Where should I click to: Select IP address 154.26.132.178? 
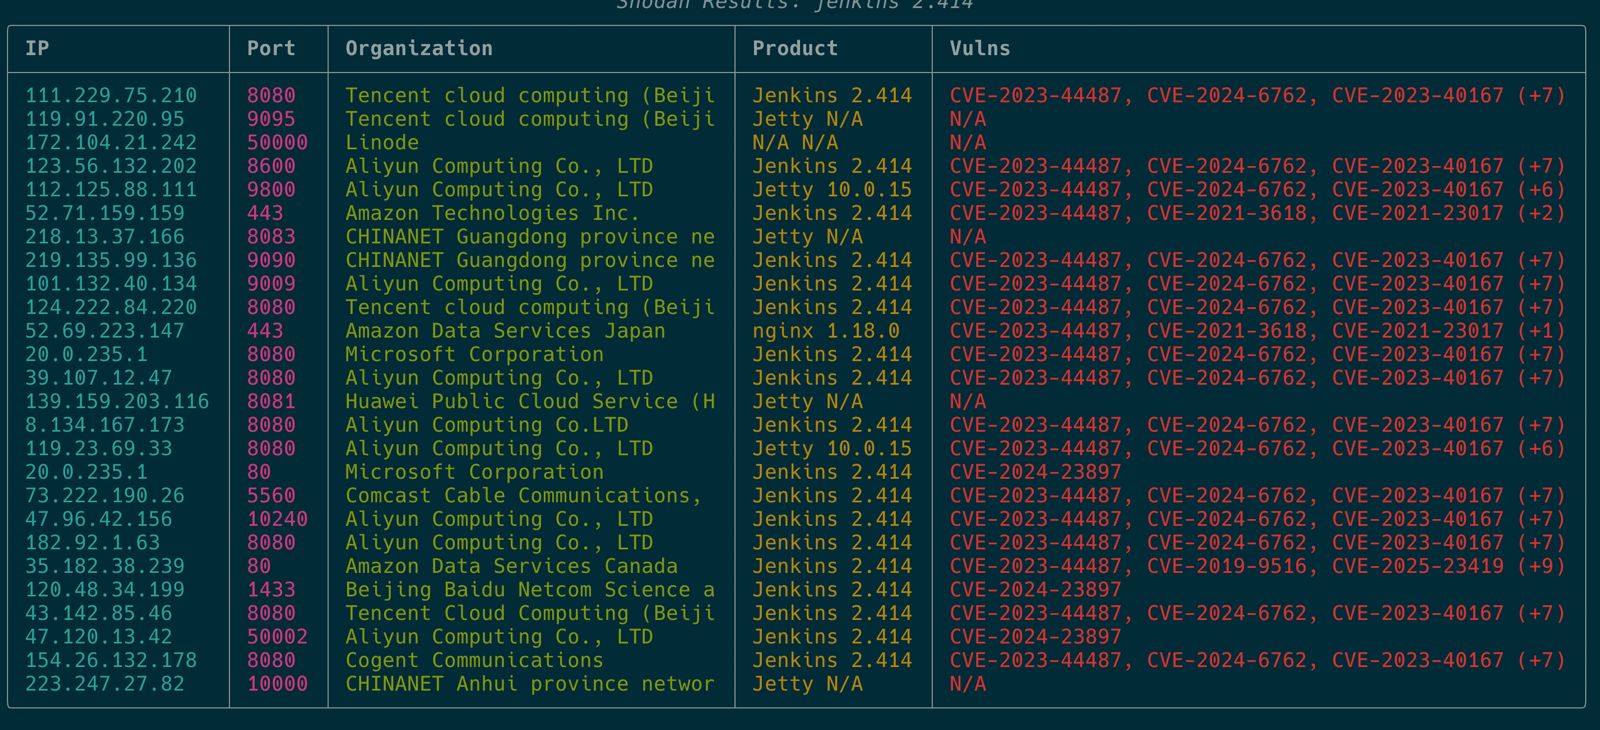pos(111,660)
